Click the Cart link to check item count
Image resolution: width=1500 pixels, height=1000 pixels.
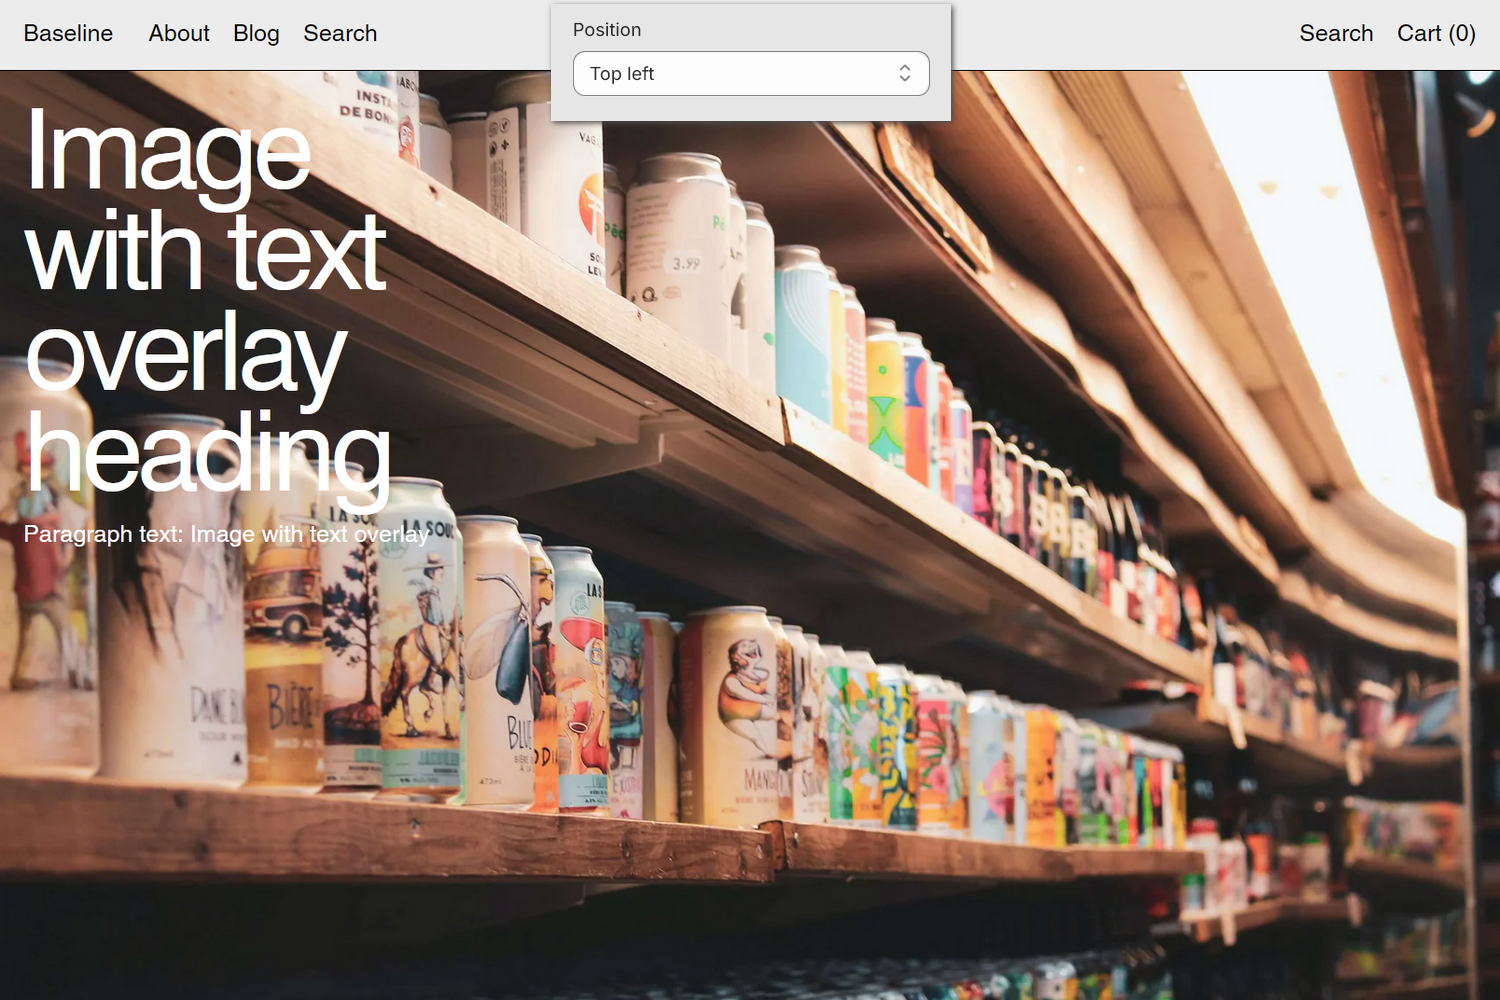tap(1435, 33)
